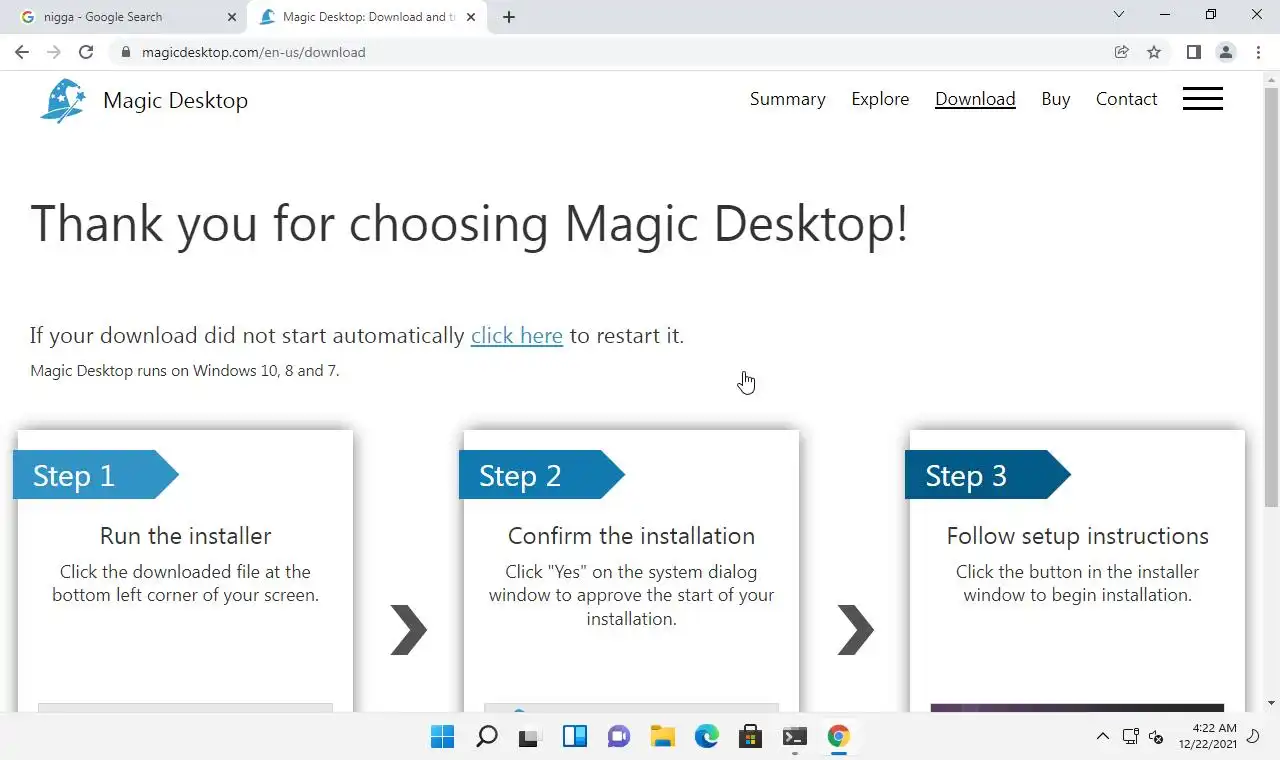Open the taskbar Search icon

coord(487,737)
